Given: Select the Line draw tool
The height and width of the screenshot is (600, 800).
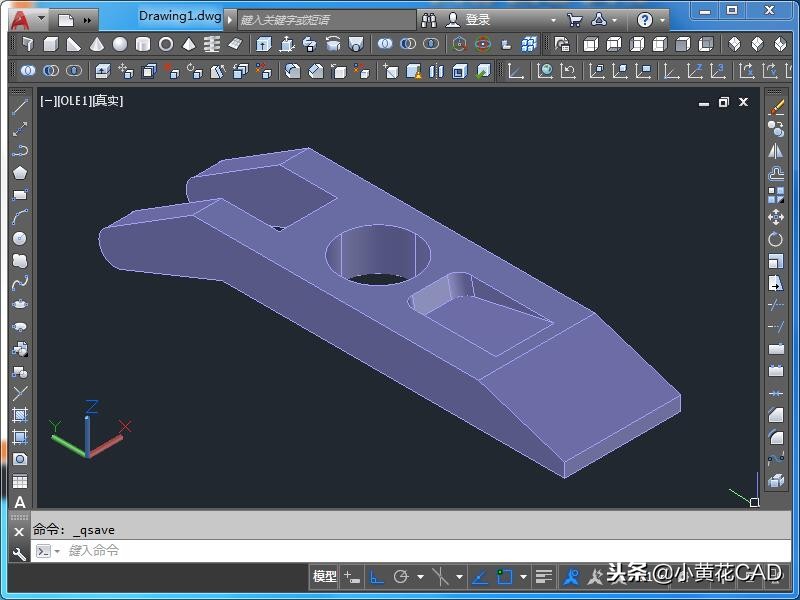Looking at the screenshot, I should click(19, 107).
